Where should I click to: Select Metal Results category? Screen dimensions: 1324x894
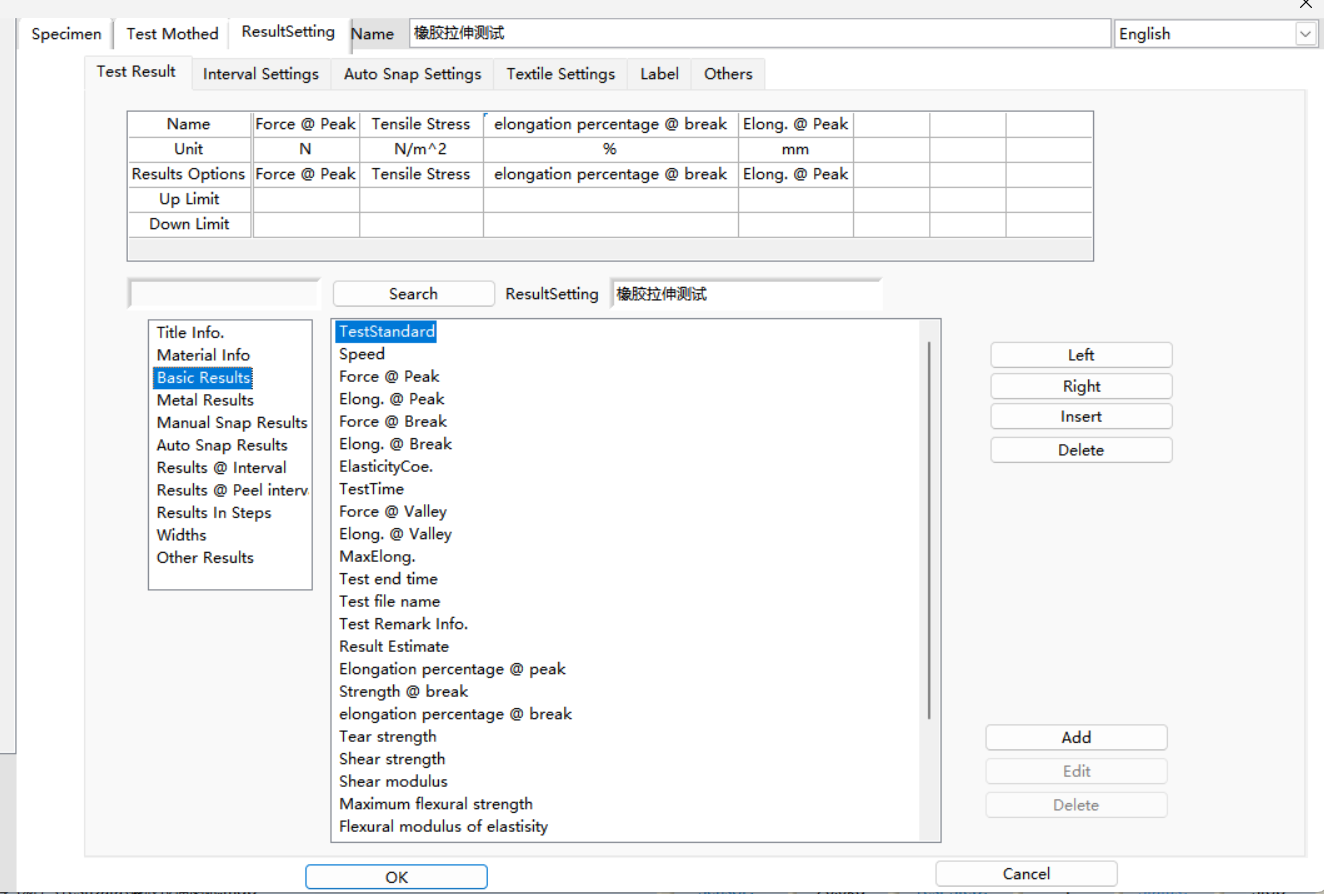[x=205, y=400]
